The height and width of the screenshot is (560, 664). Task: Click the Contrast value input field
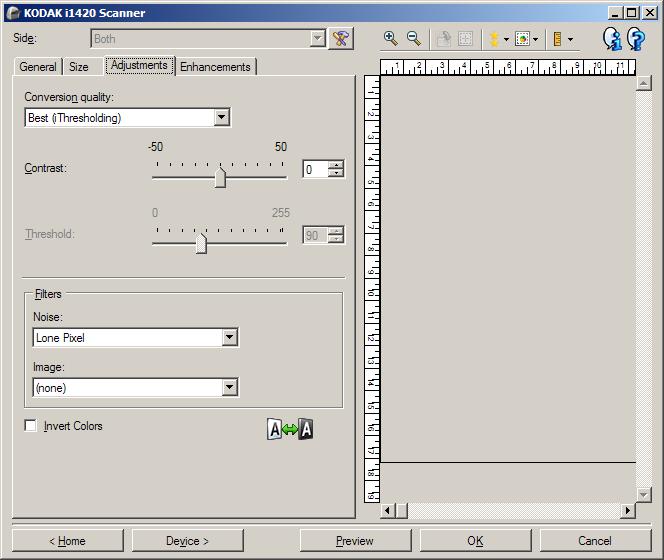tap(315, 169)
